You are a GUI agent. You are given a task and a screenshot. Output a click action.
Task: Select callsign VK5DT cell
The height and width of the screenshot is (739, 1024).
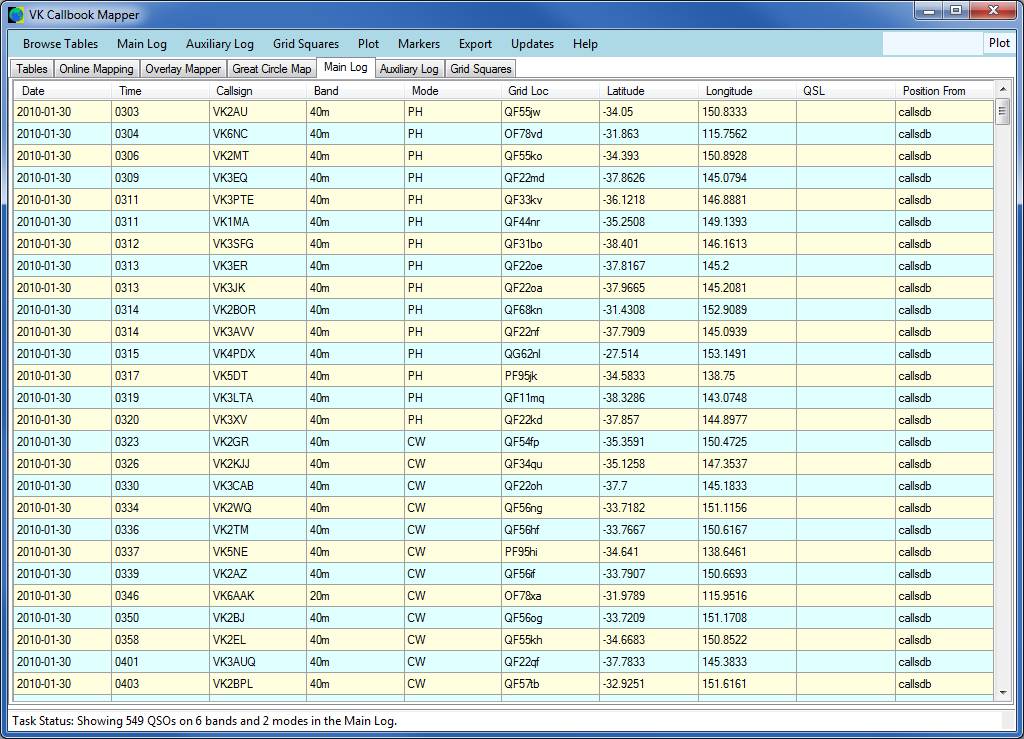[258, 375]
